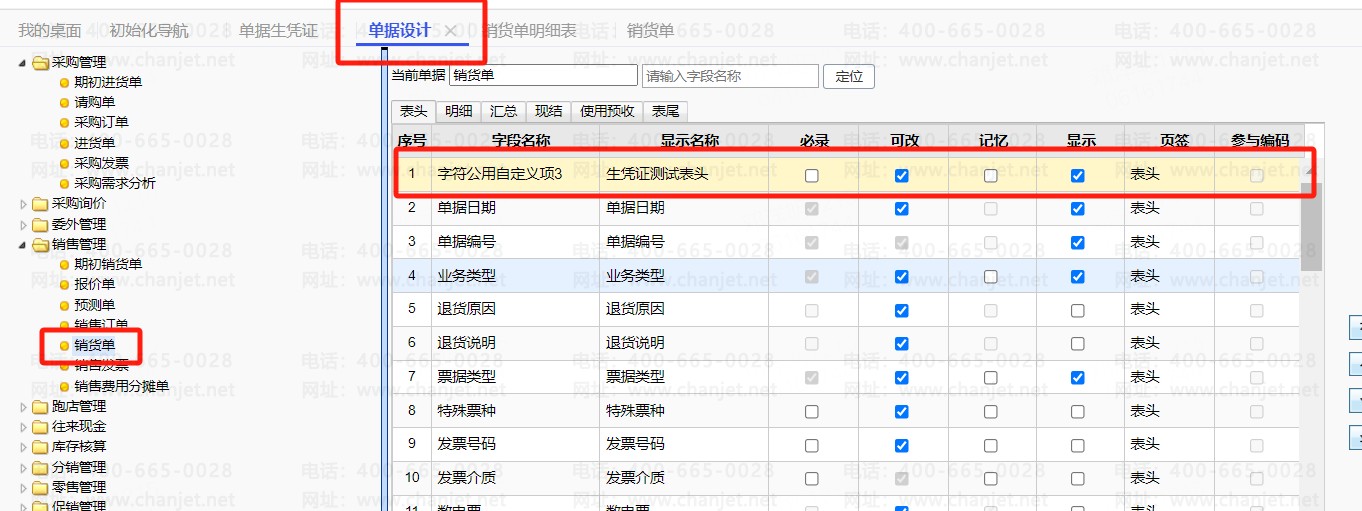
Task: Select the 使用预收 sub-tab
Action: coord(607,111)
